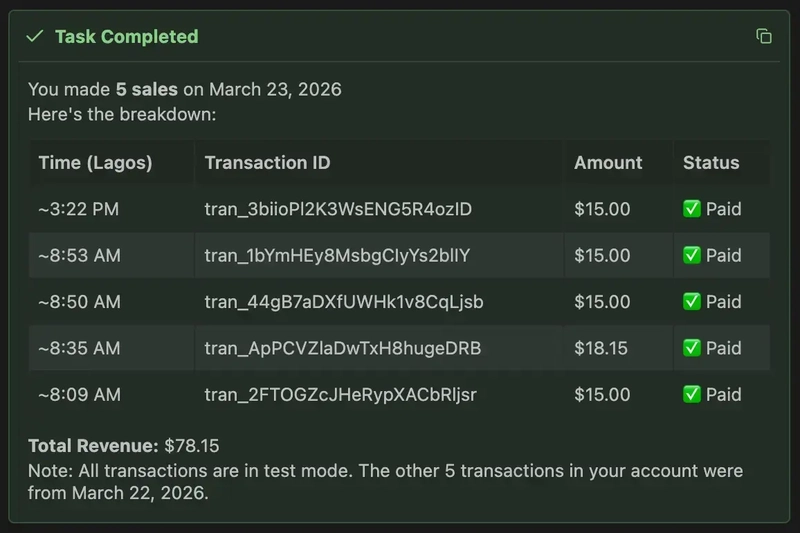
Task: Select transaction tran_ApPCVZlaDwTxH8hugeDRB
Action: tap(343, 348)
